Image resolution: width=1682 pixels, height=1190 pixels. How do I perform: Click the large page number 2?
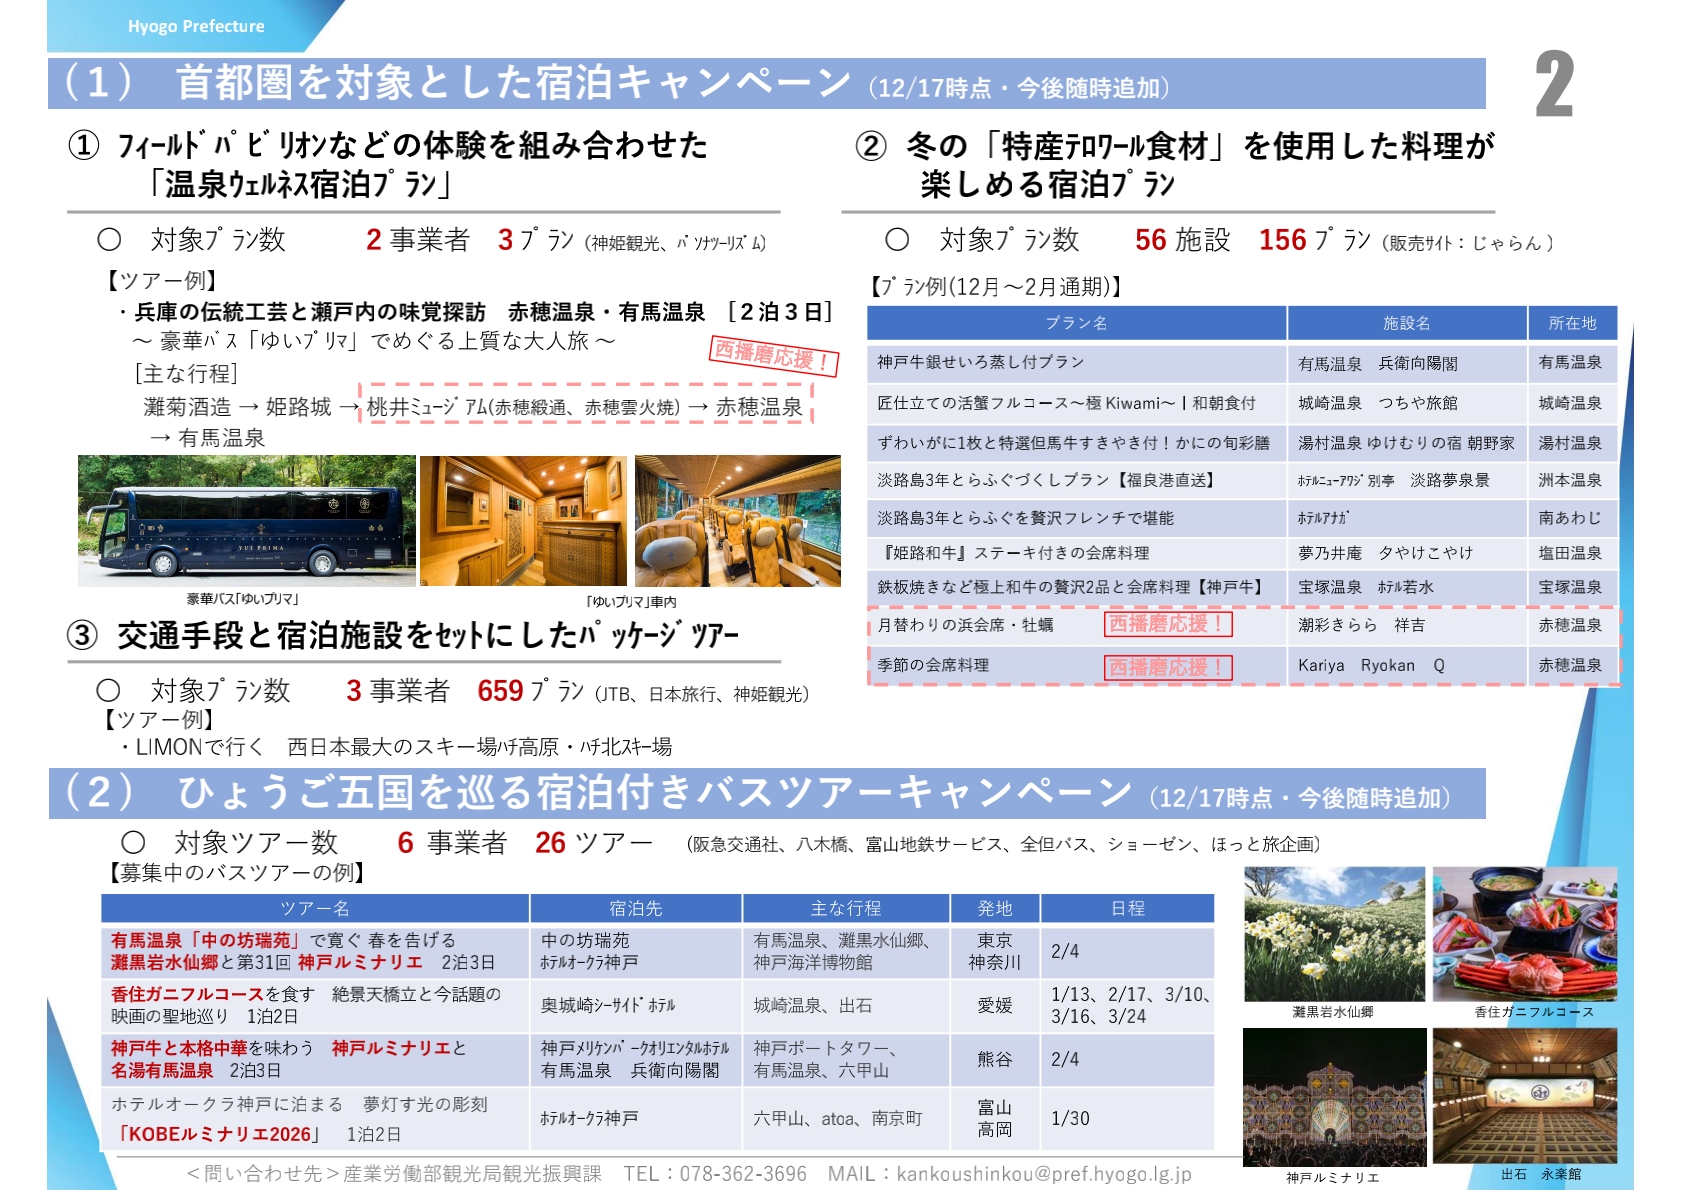point(1553,86)
